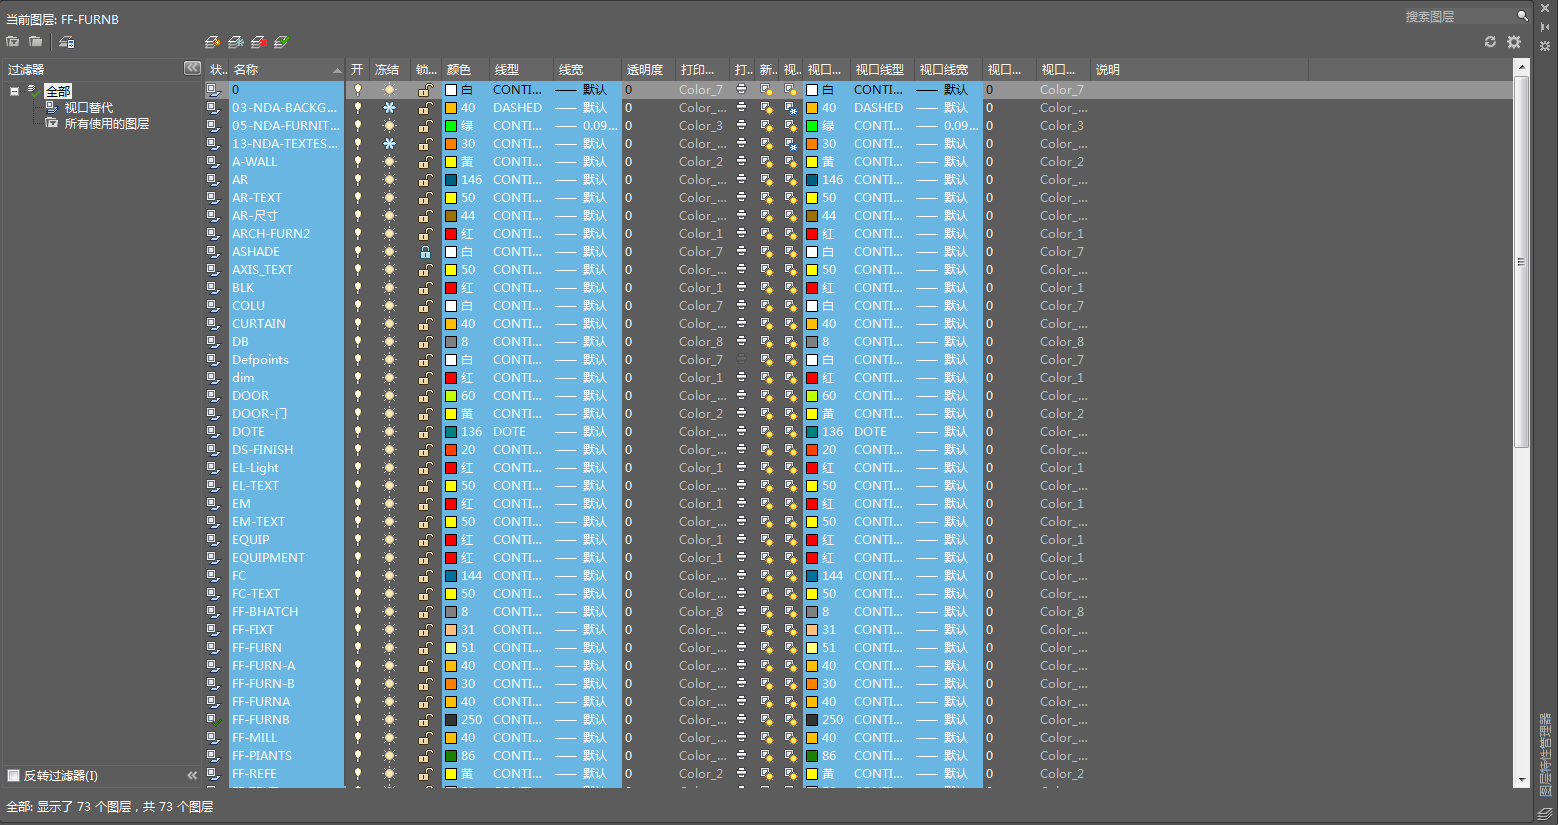
Task: Click the status icon of EL-Light layer
Action: point(213,468)
